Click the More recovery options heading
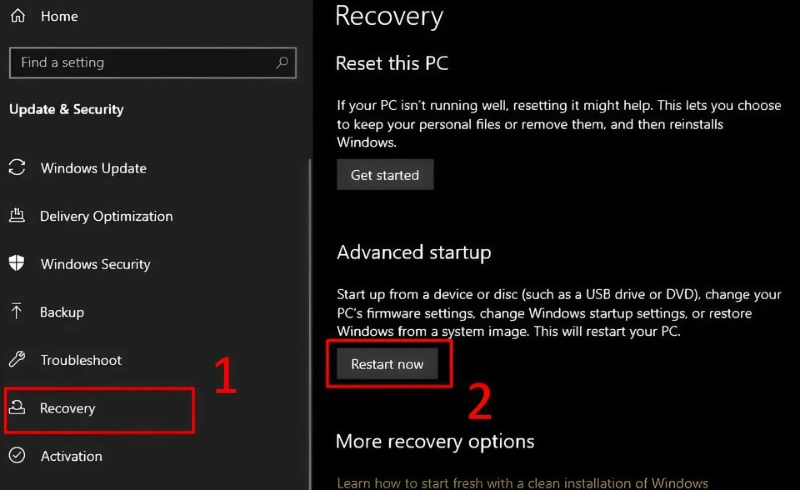 (x=435, y=441)
